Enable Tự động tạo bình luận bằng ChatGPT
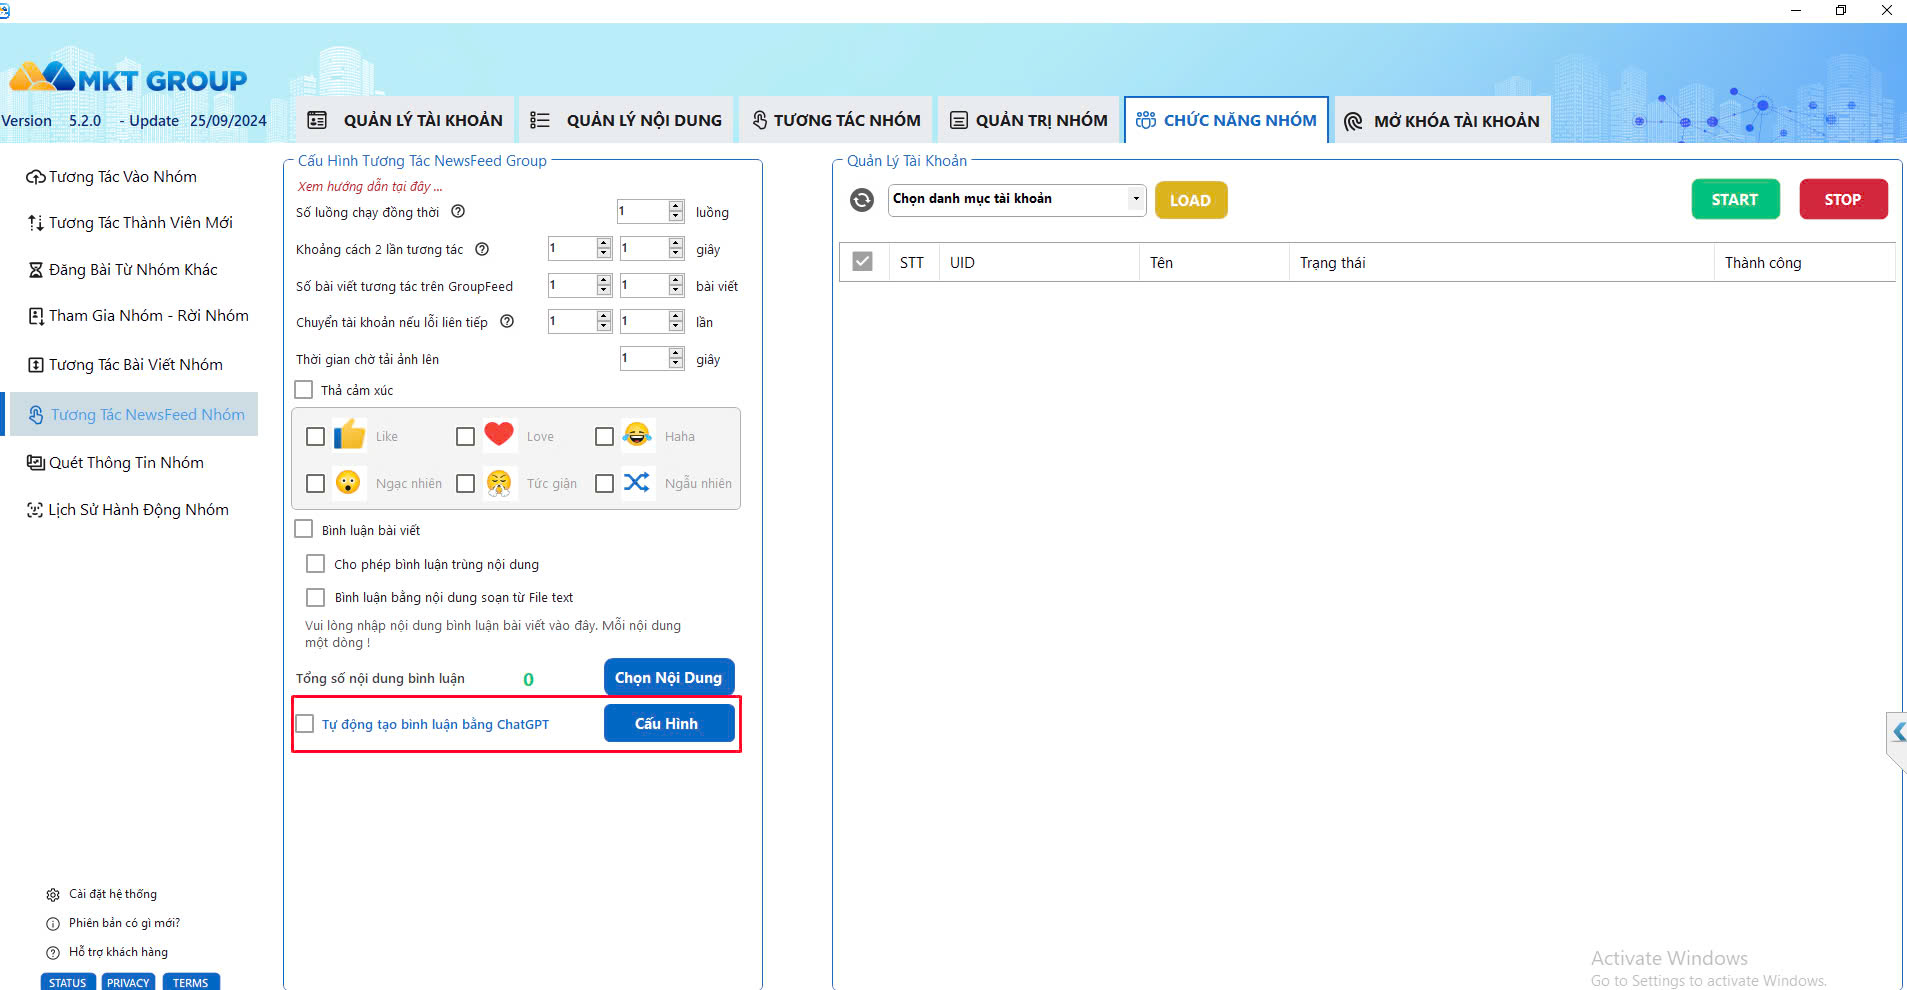1907x990 pixels. pyautogui.click(x=305, y=723)
